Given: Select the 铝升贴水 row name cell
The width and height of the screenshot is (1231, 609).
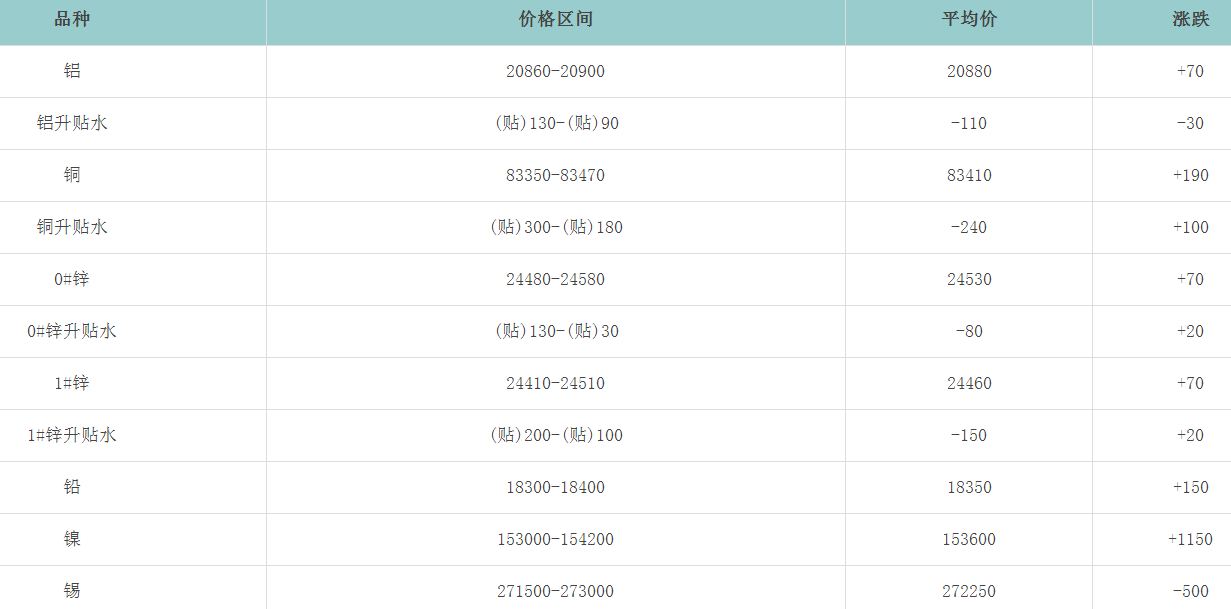Looking at the screenshot, I should 72,123.
